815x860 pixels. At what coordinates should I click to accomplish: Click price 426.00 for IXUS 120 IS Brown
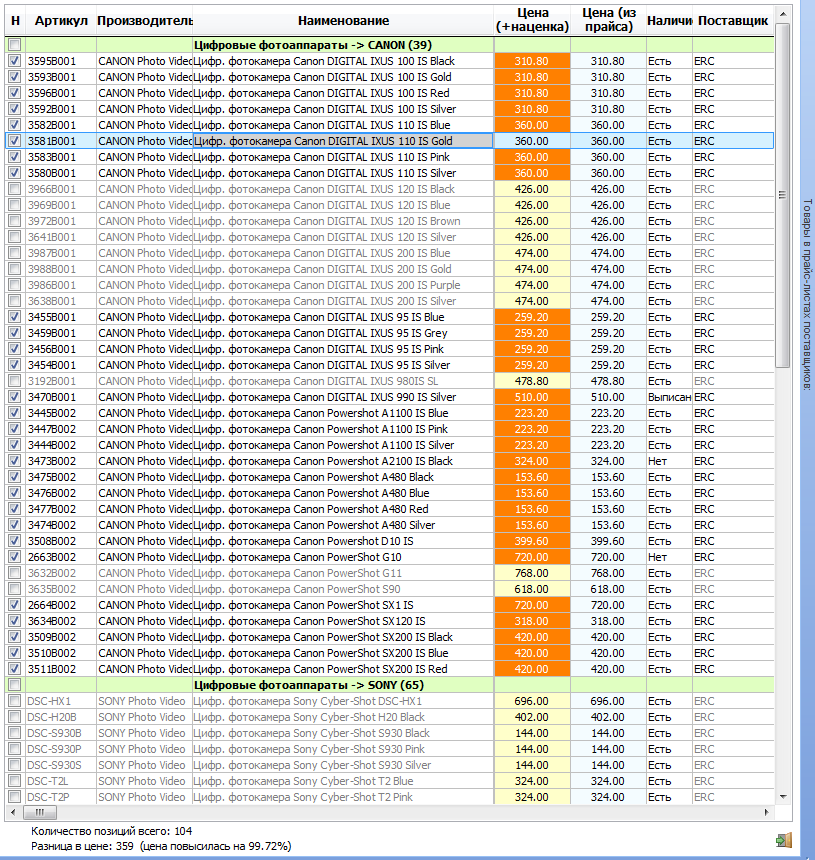click(532, 221)
